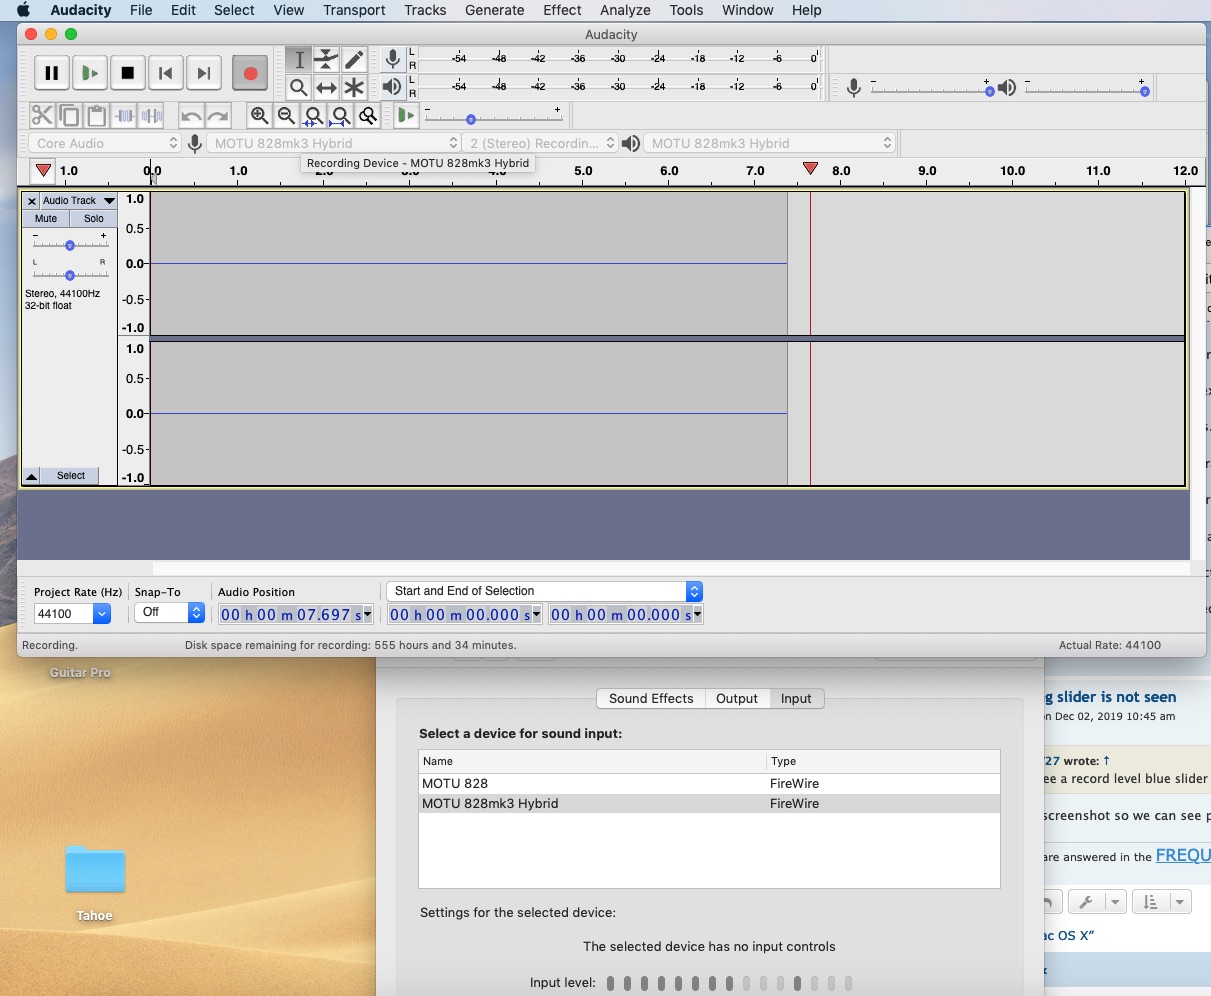Open the Apple menu
This screenshot has width=1211, height=996.
click(23, 10)
